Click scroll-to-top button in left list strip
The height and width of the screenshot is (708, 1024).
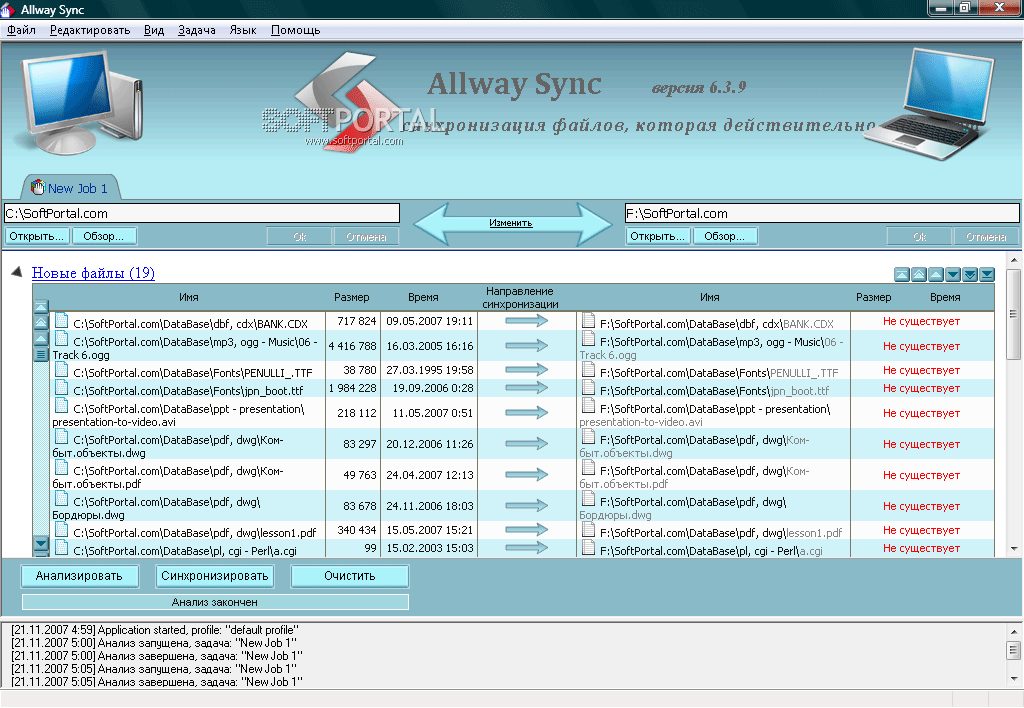coord(40,306)
